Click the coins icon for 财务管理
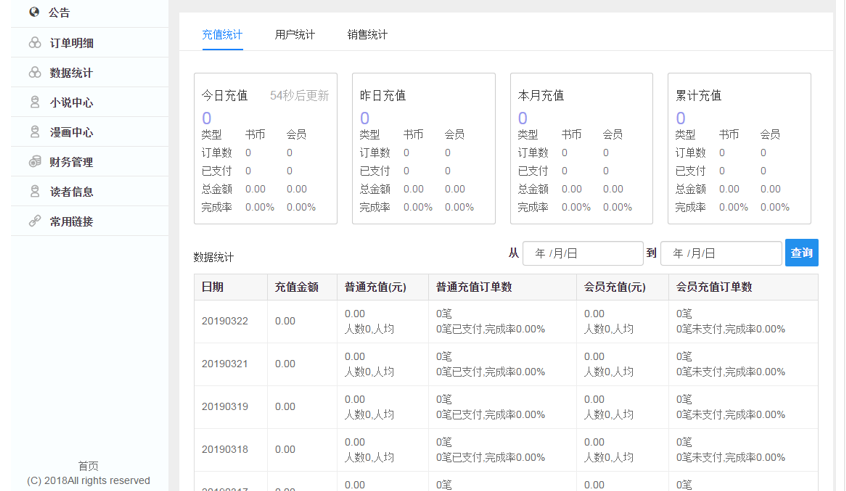Image resolution: width=846 pixels, height=491 pixels. point(34,162)
